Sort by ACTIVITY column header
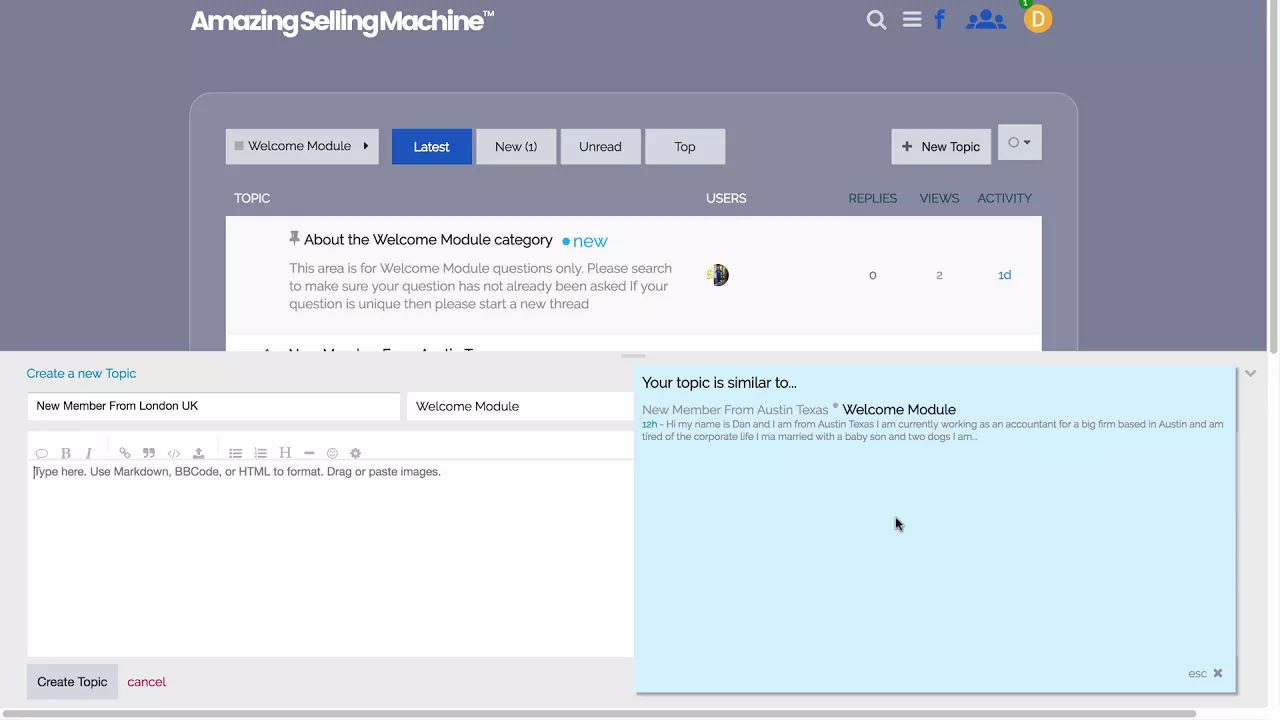This screenshot has height=720, width=1280. 1005,198
